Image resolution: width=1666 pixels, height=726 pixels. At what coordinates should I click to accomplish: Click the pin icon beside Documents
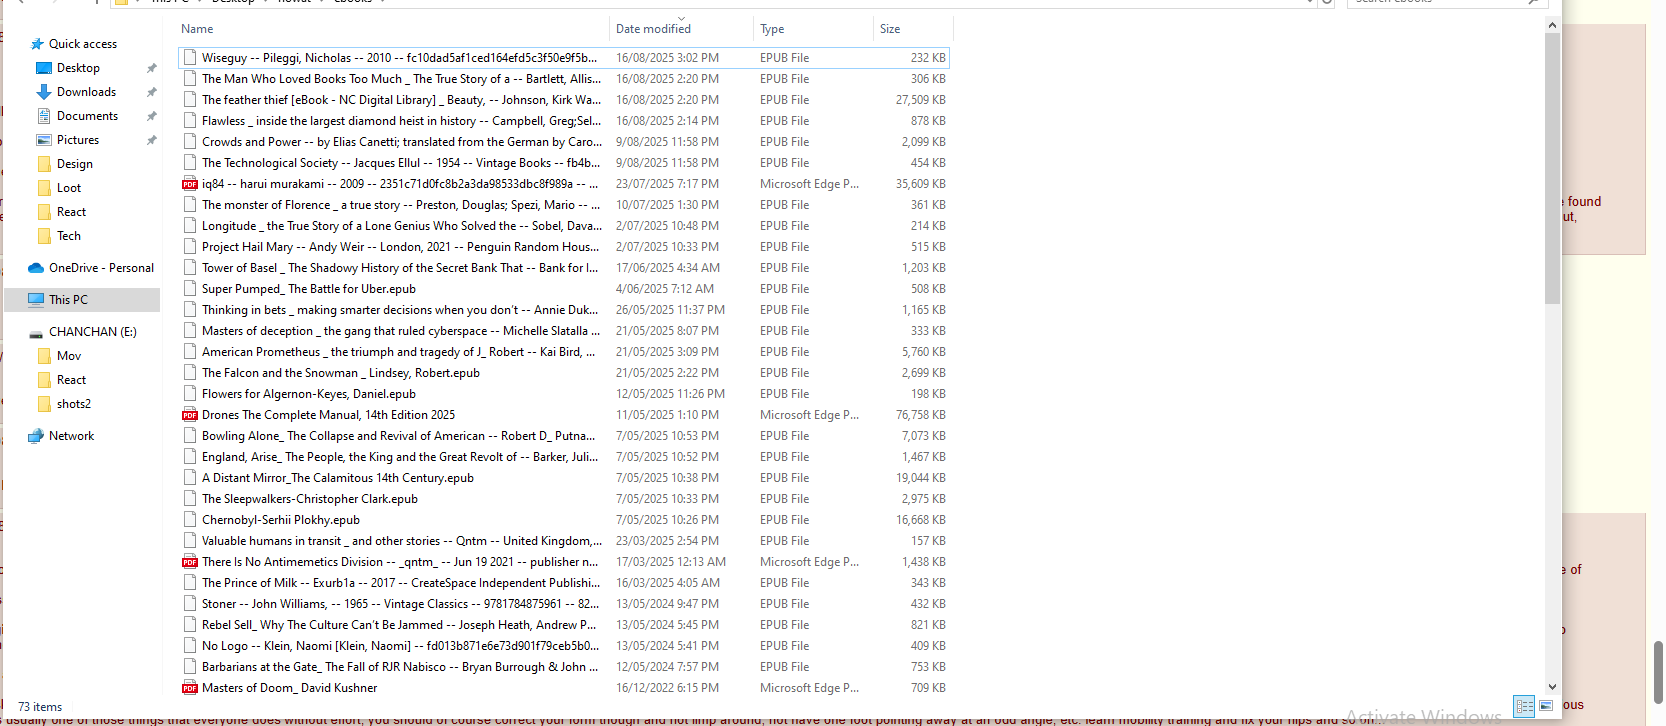coord(152,116)
